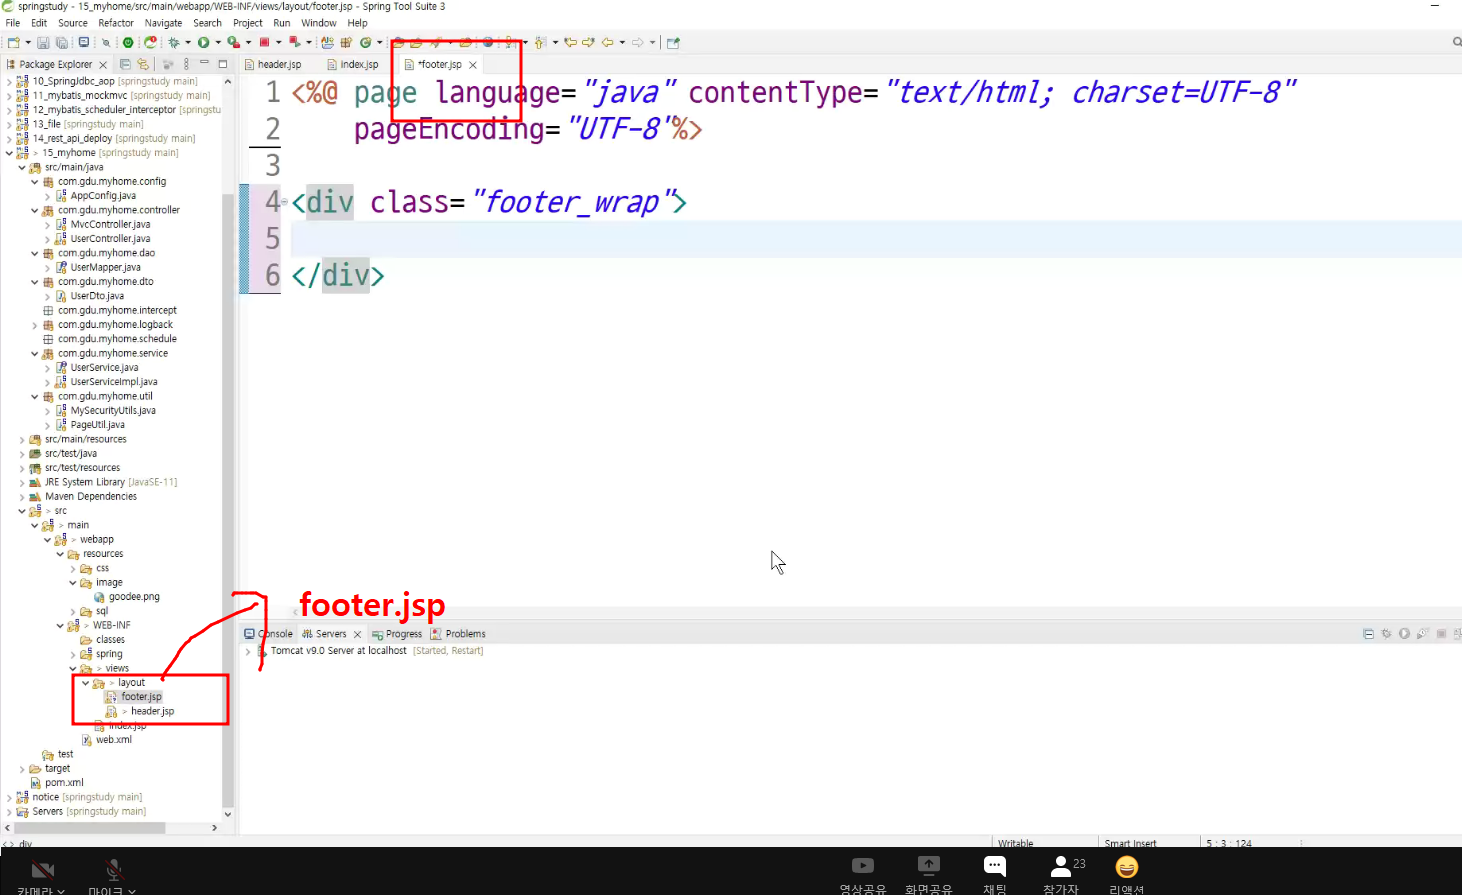Click the Debug bug toolbar icon
1462x895 pixels.
pos(174,43)
